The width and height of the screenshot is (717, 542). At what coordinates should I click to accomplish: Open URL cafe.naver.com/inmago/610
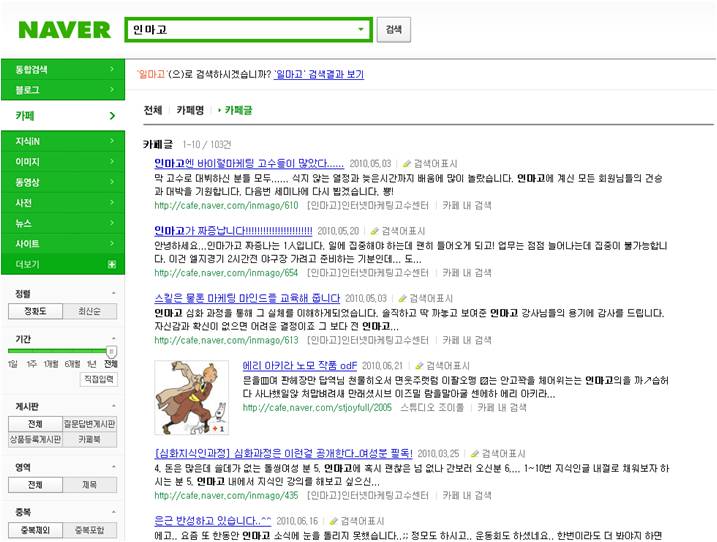pos(226,205)
